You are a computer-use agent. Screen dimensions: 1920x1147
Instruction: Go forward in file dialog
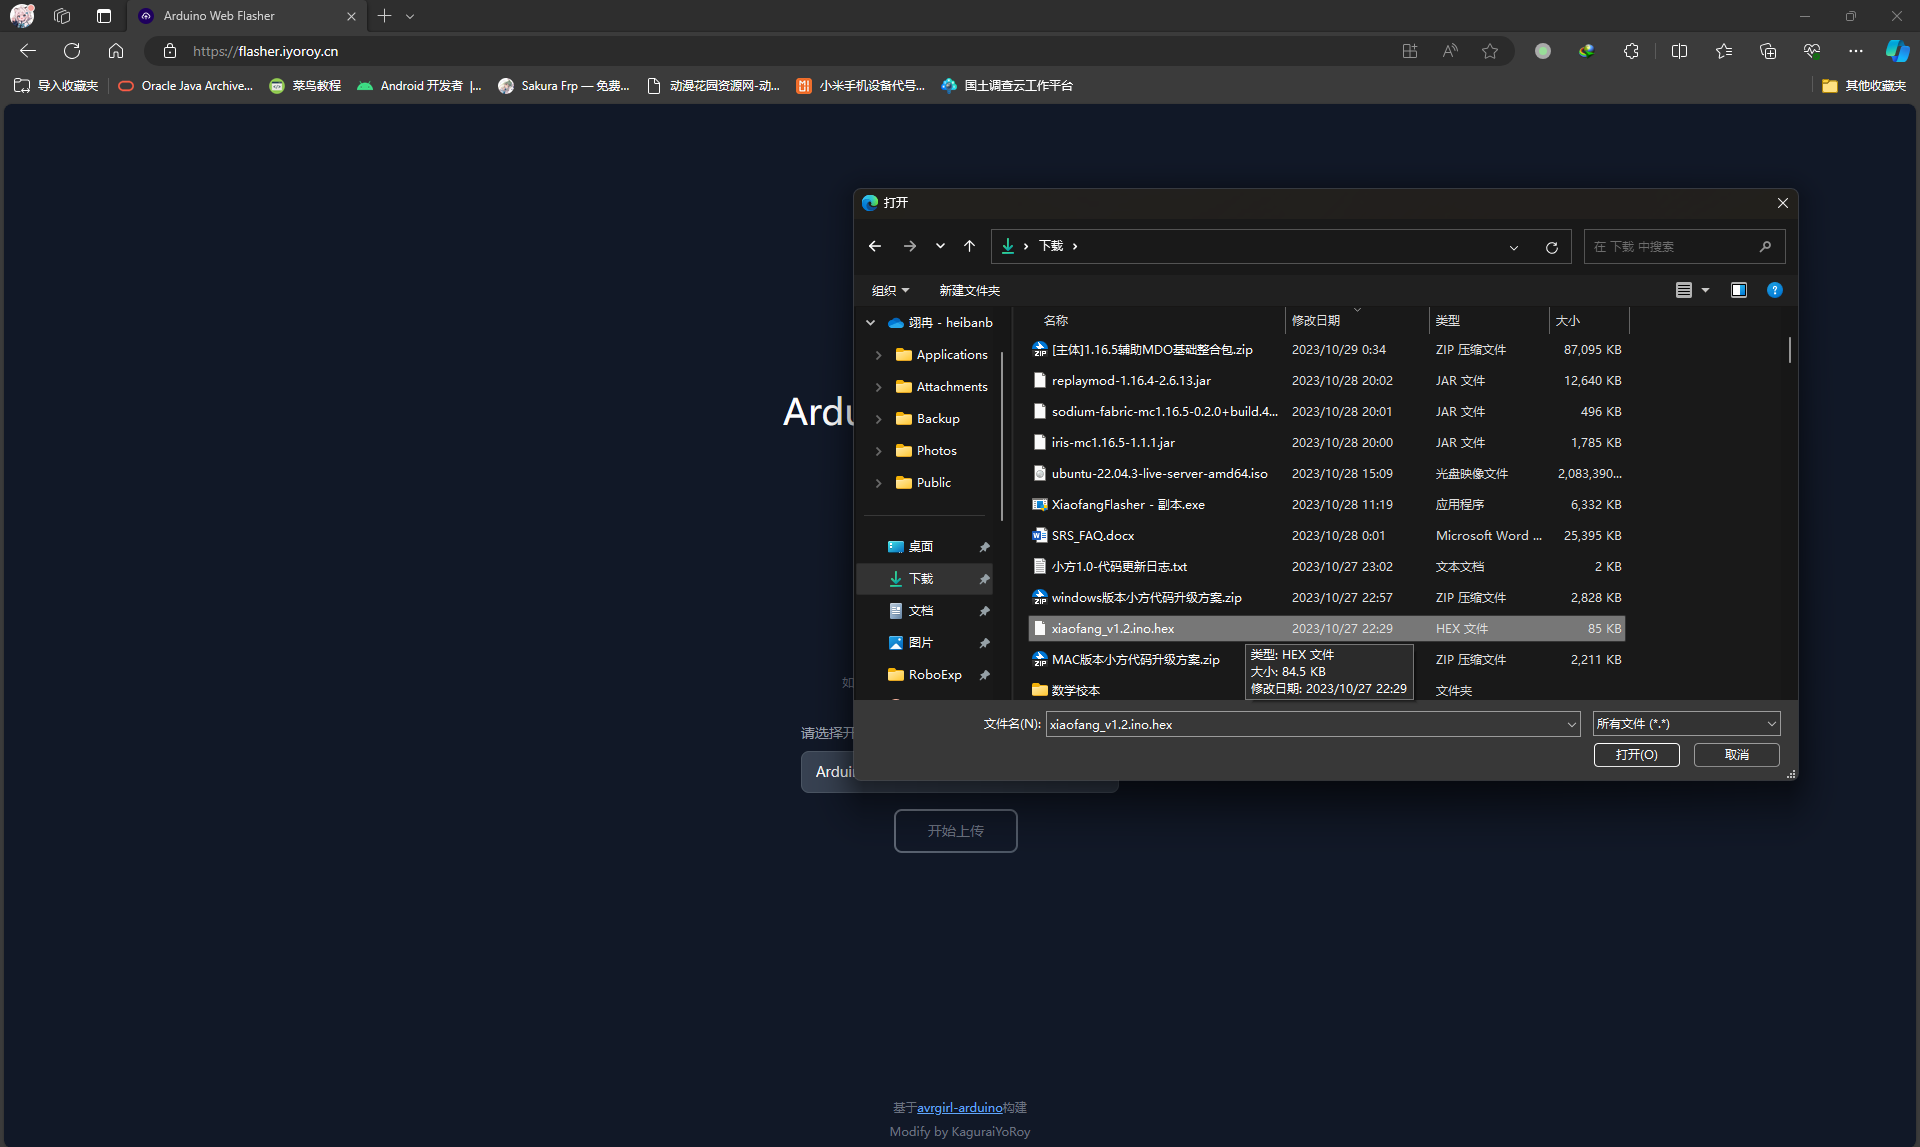[909, 246]
